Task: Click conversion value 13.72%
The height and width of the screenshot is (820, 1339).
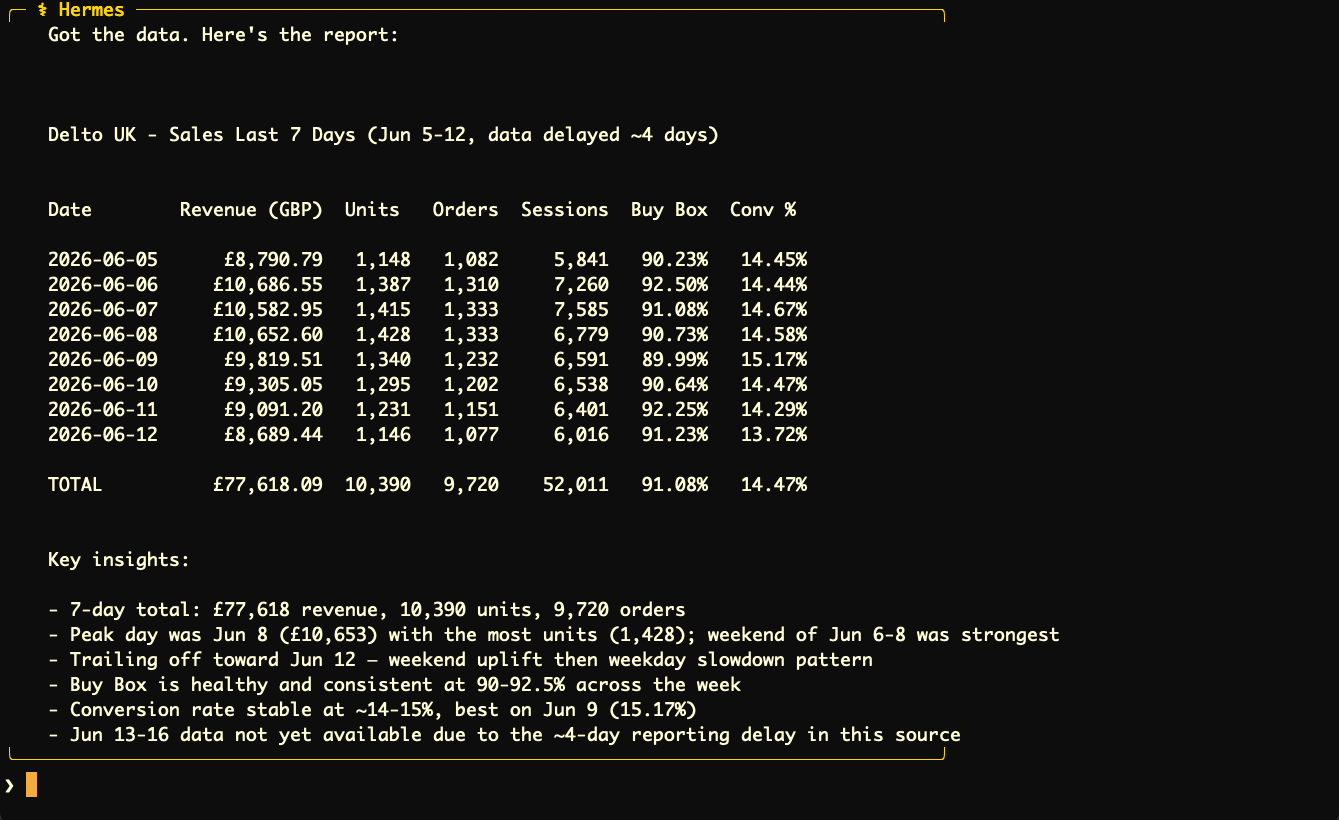Action: tap(774, 435)
